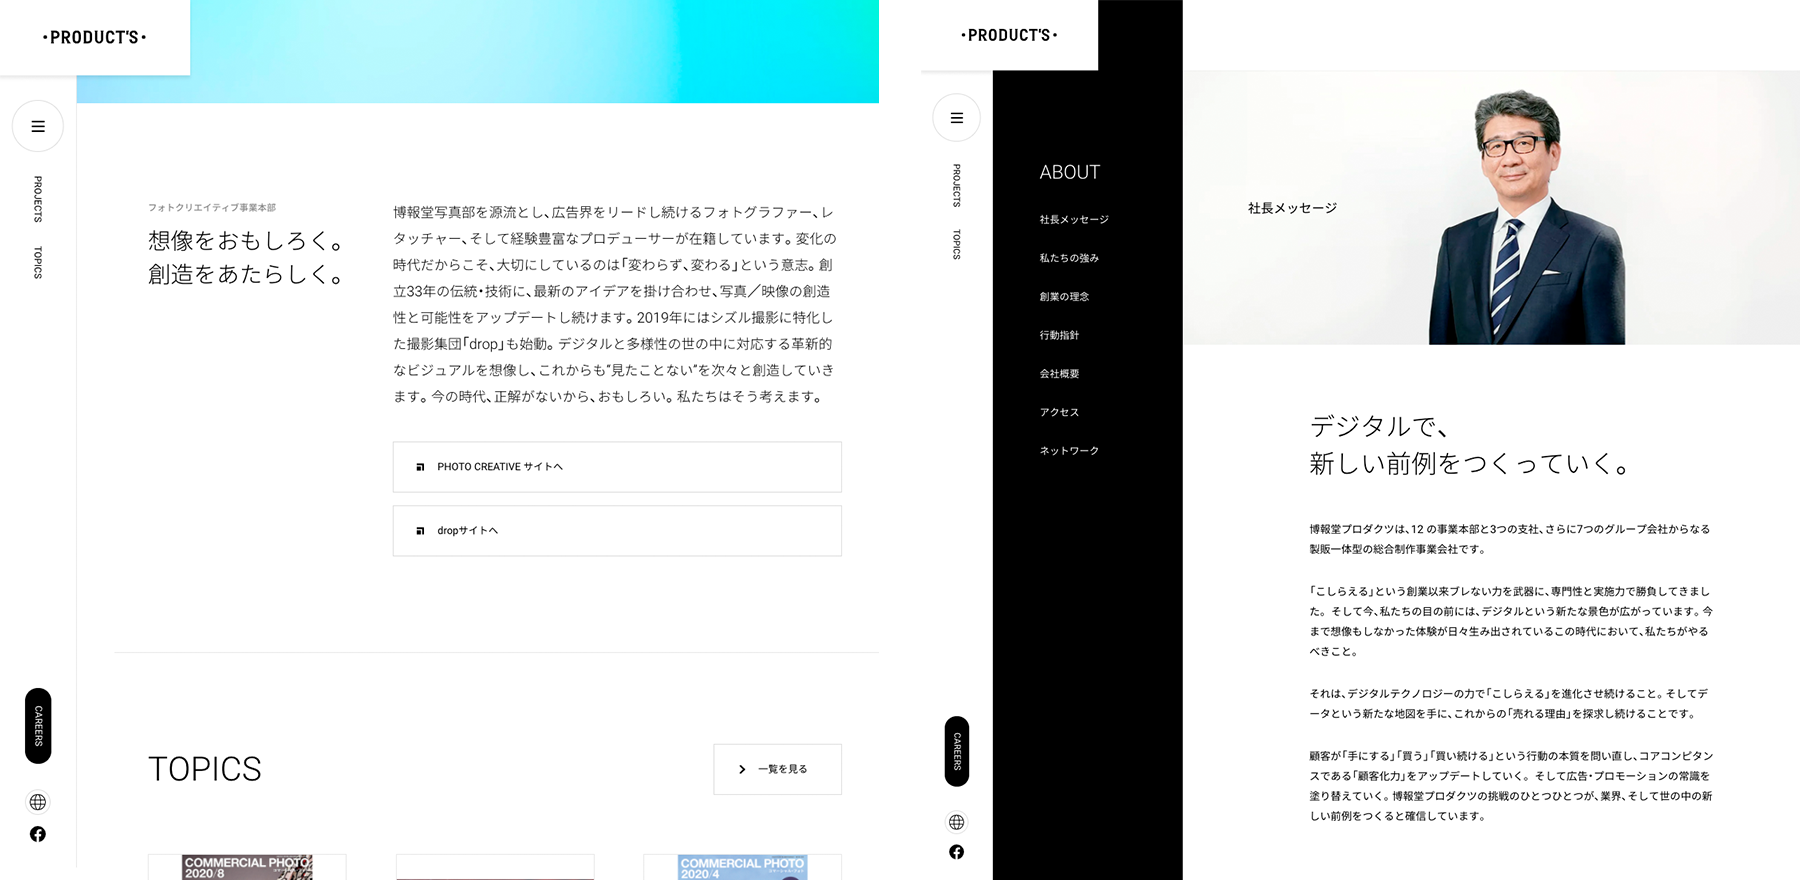Open PROJECTS in right page sidebar

[956, 186]
